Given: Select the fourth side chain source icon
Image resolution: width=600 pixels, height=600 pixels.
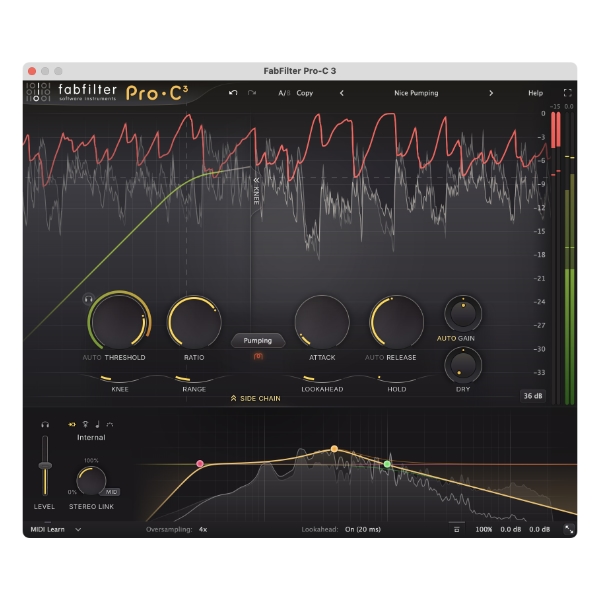Looking at the screenshot, I should (110, 424).
